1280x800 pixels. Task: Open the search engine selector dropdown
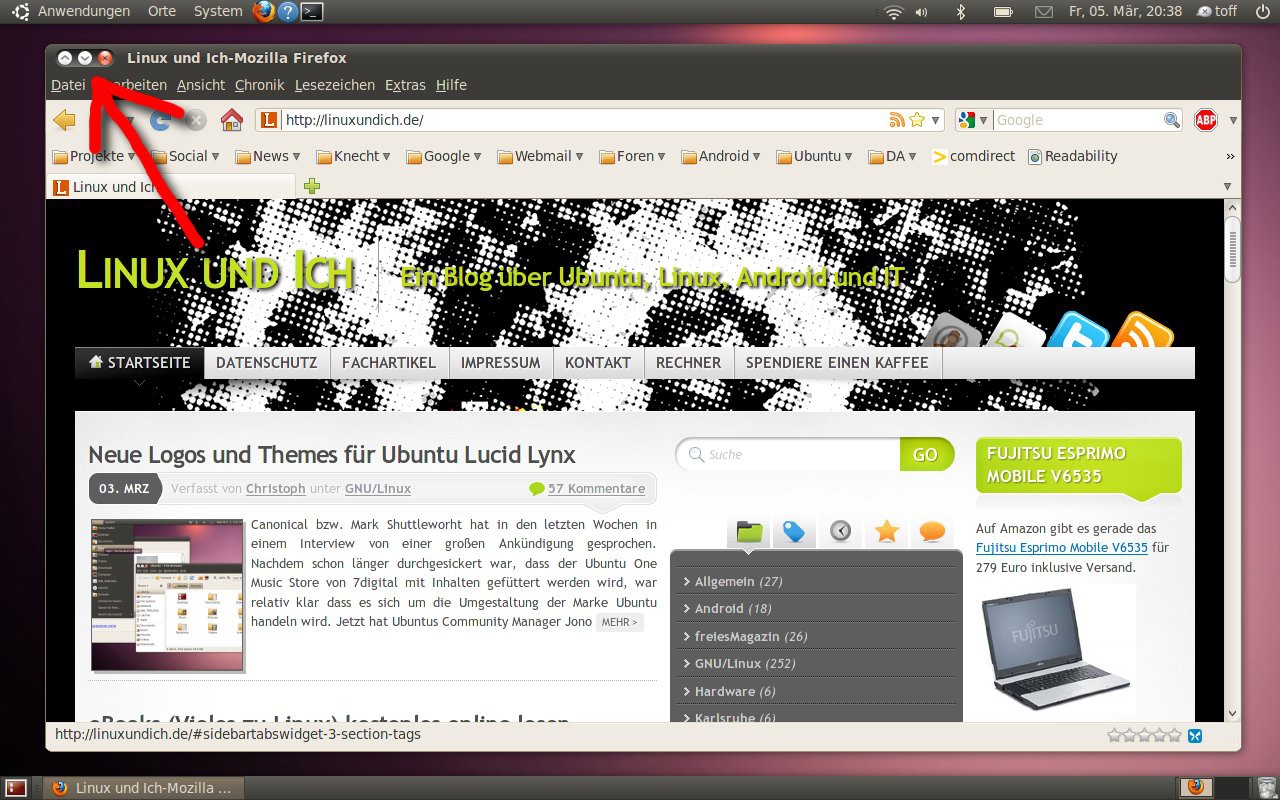click(x=973, y=120)
